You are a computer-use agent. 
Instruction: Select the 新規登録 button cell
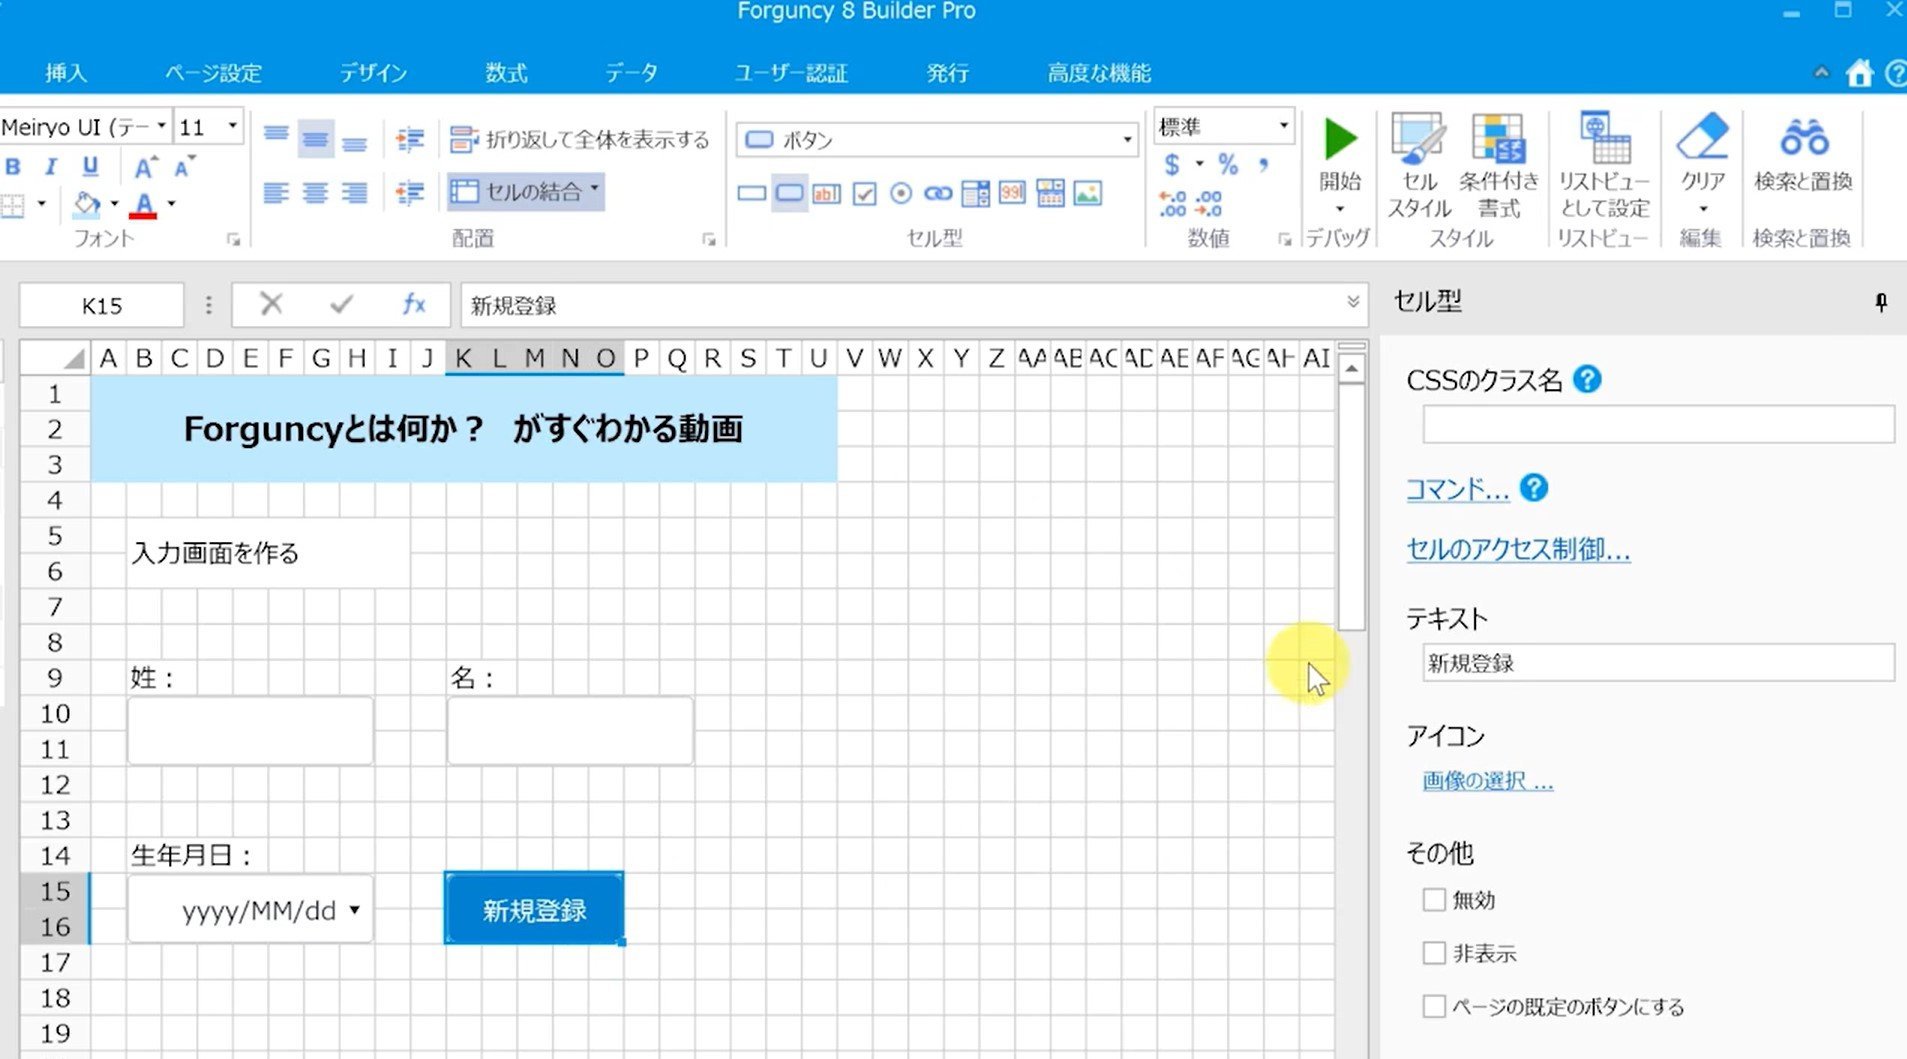point(535,909)
